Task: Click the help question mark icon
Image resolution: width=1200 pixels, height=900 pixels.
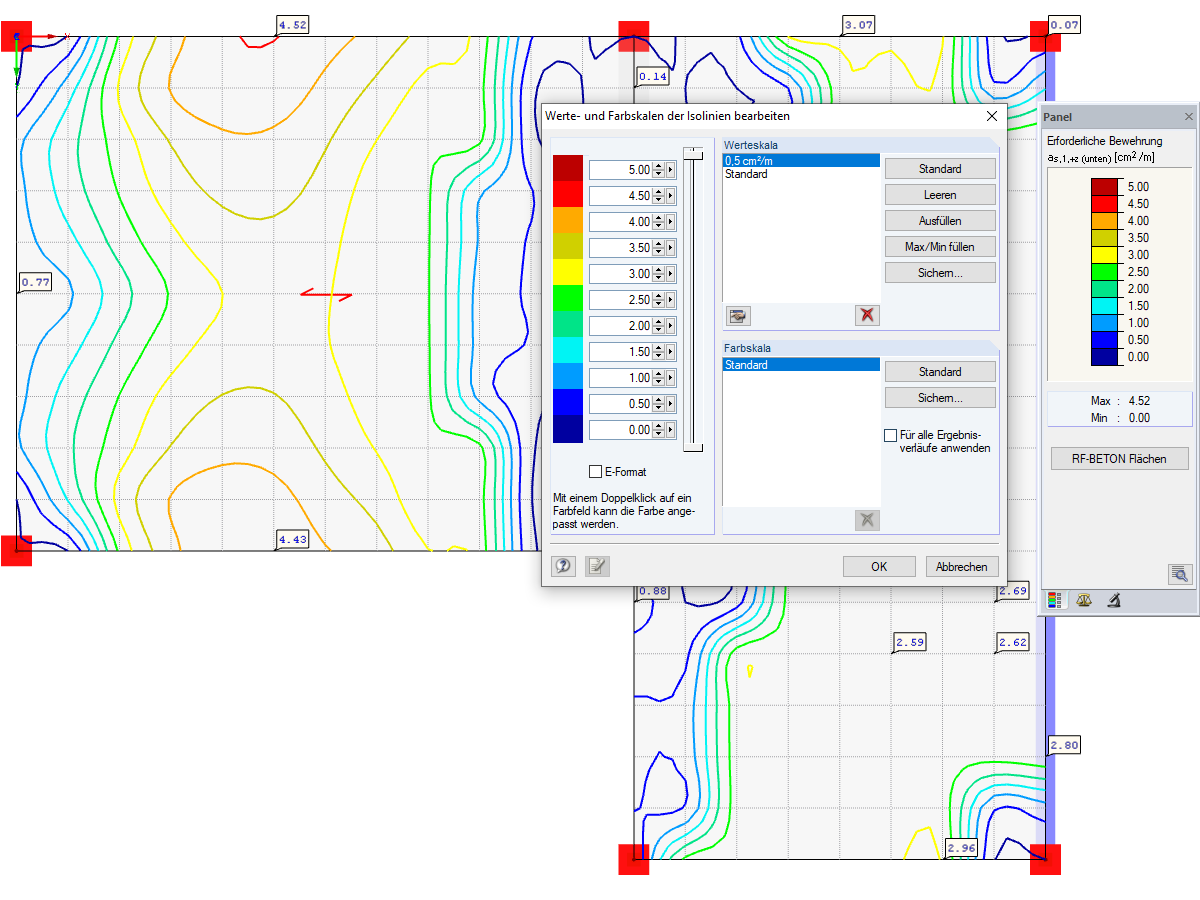Action: click(564, 566)
